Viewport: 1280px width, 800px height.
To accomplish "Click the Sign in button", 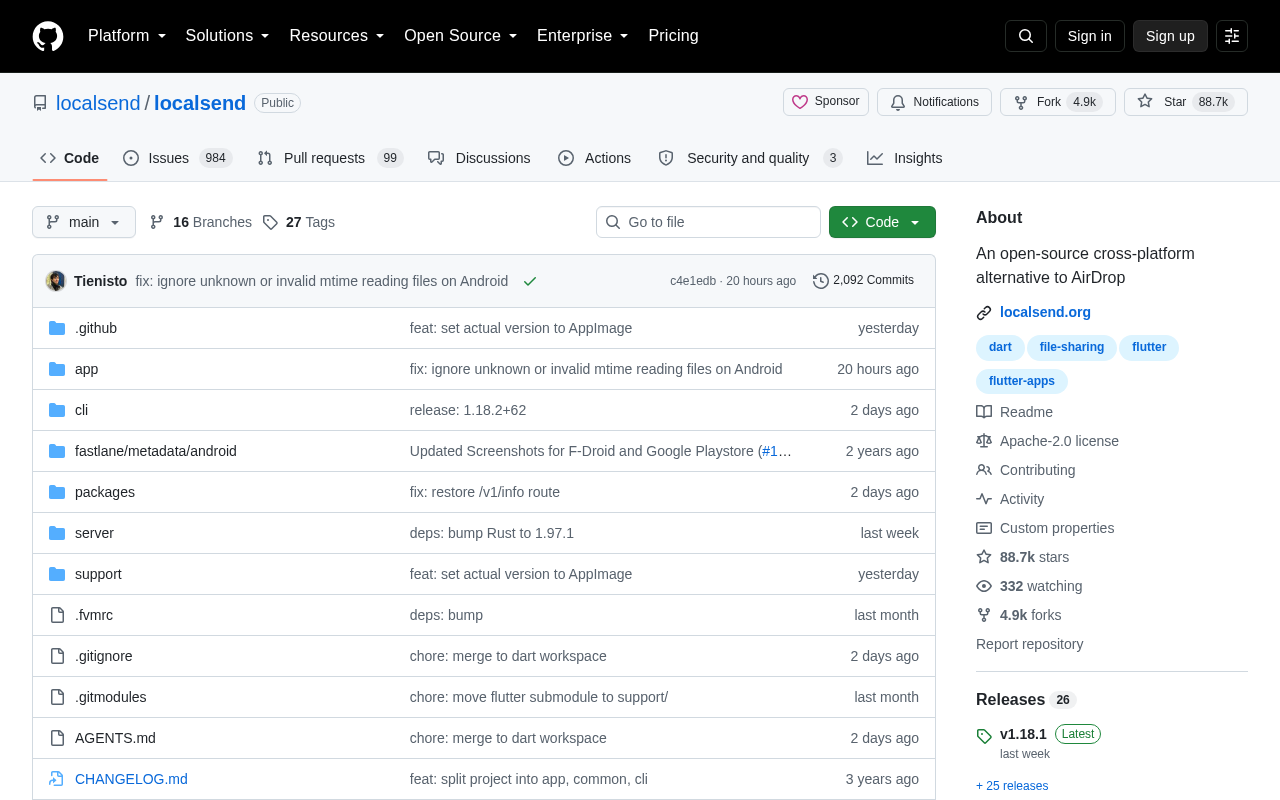I will tap(1090, 36).
